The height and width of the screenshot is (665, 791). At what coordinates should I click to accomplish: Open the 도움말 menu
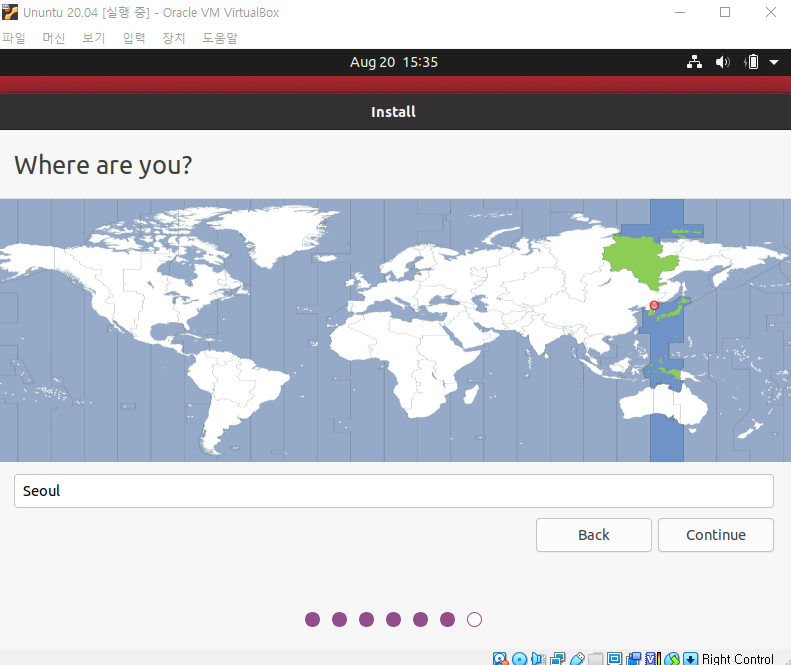tap(219, 38)
